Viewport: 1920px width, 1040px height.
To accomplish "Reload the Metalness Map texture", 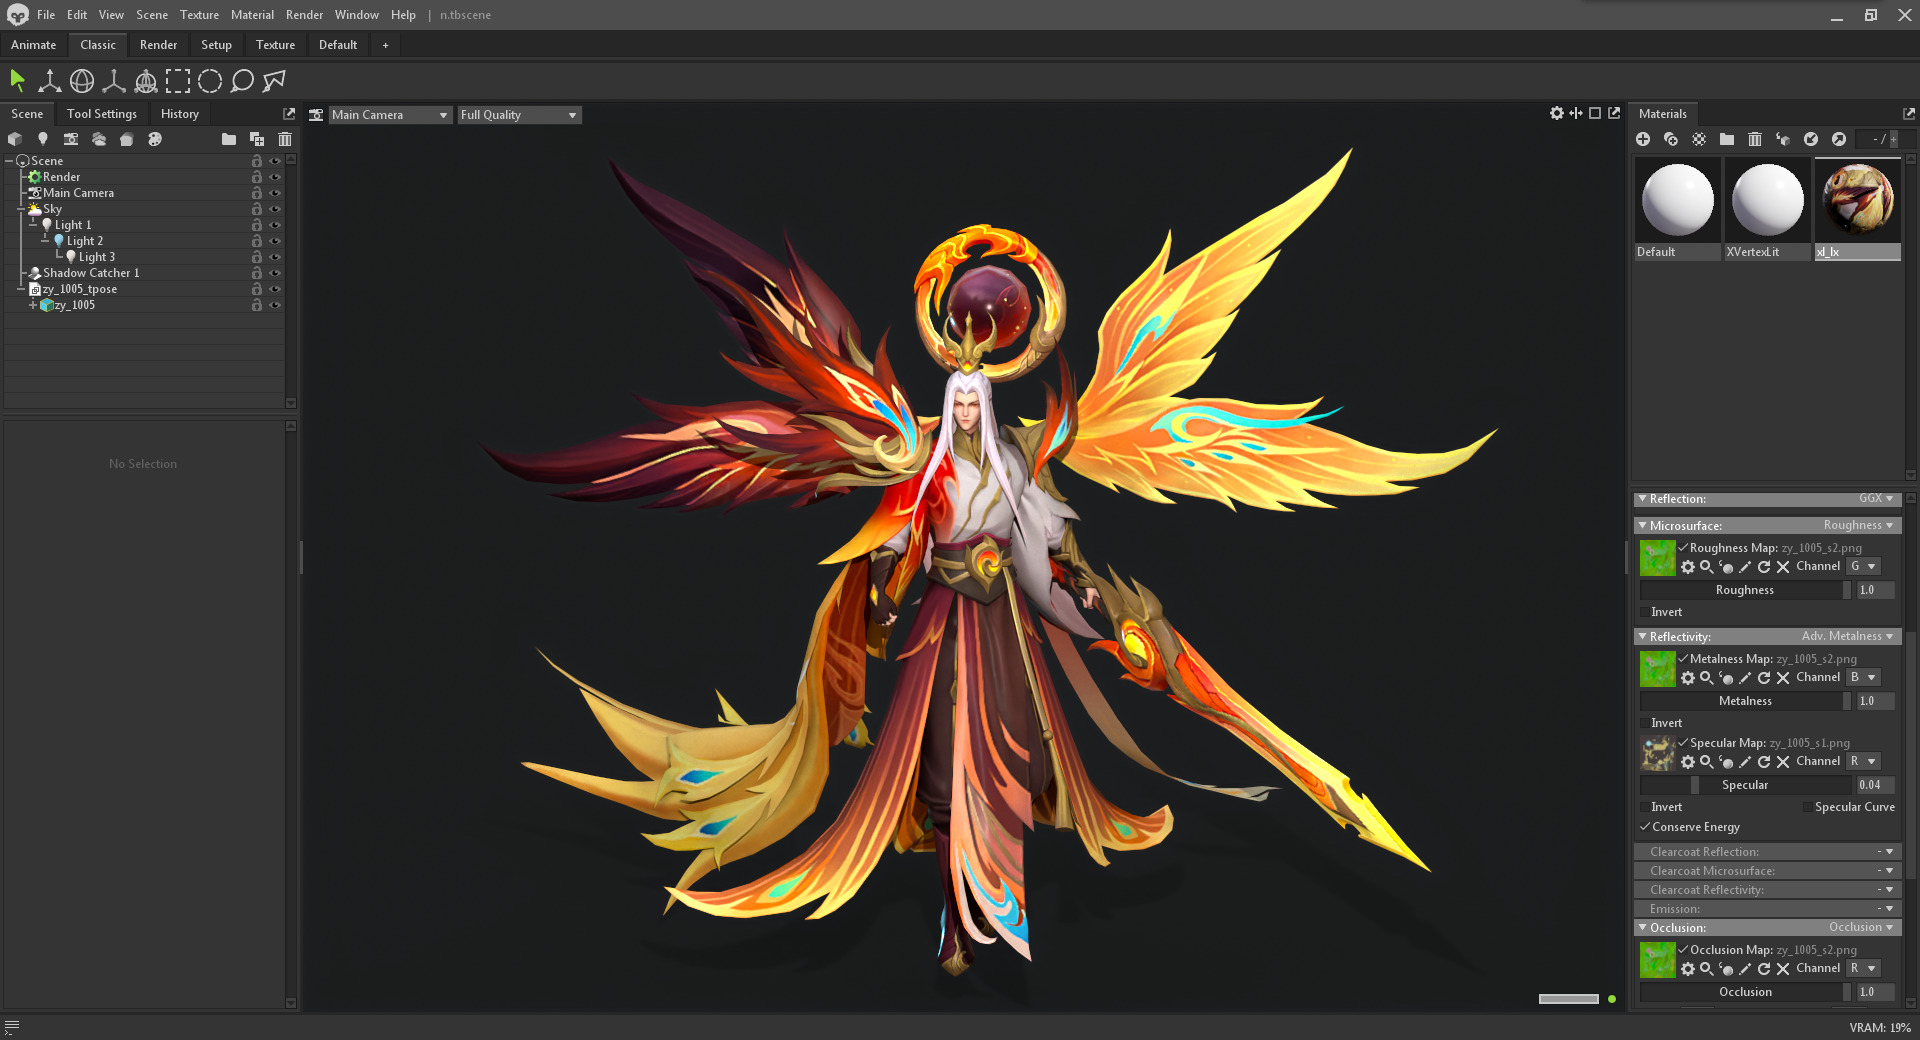I will [x=1764, y=678].
